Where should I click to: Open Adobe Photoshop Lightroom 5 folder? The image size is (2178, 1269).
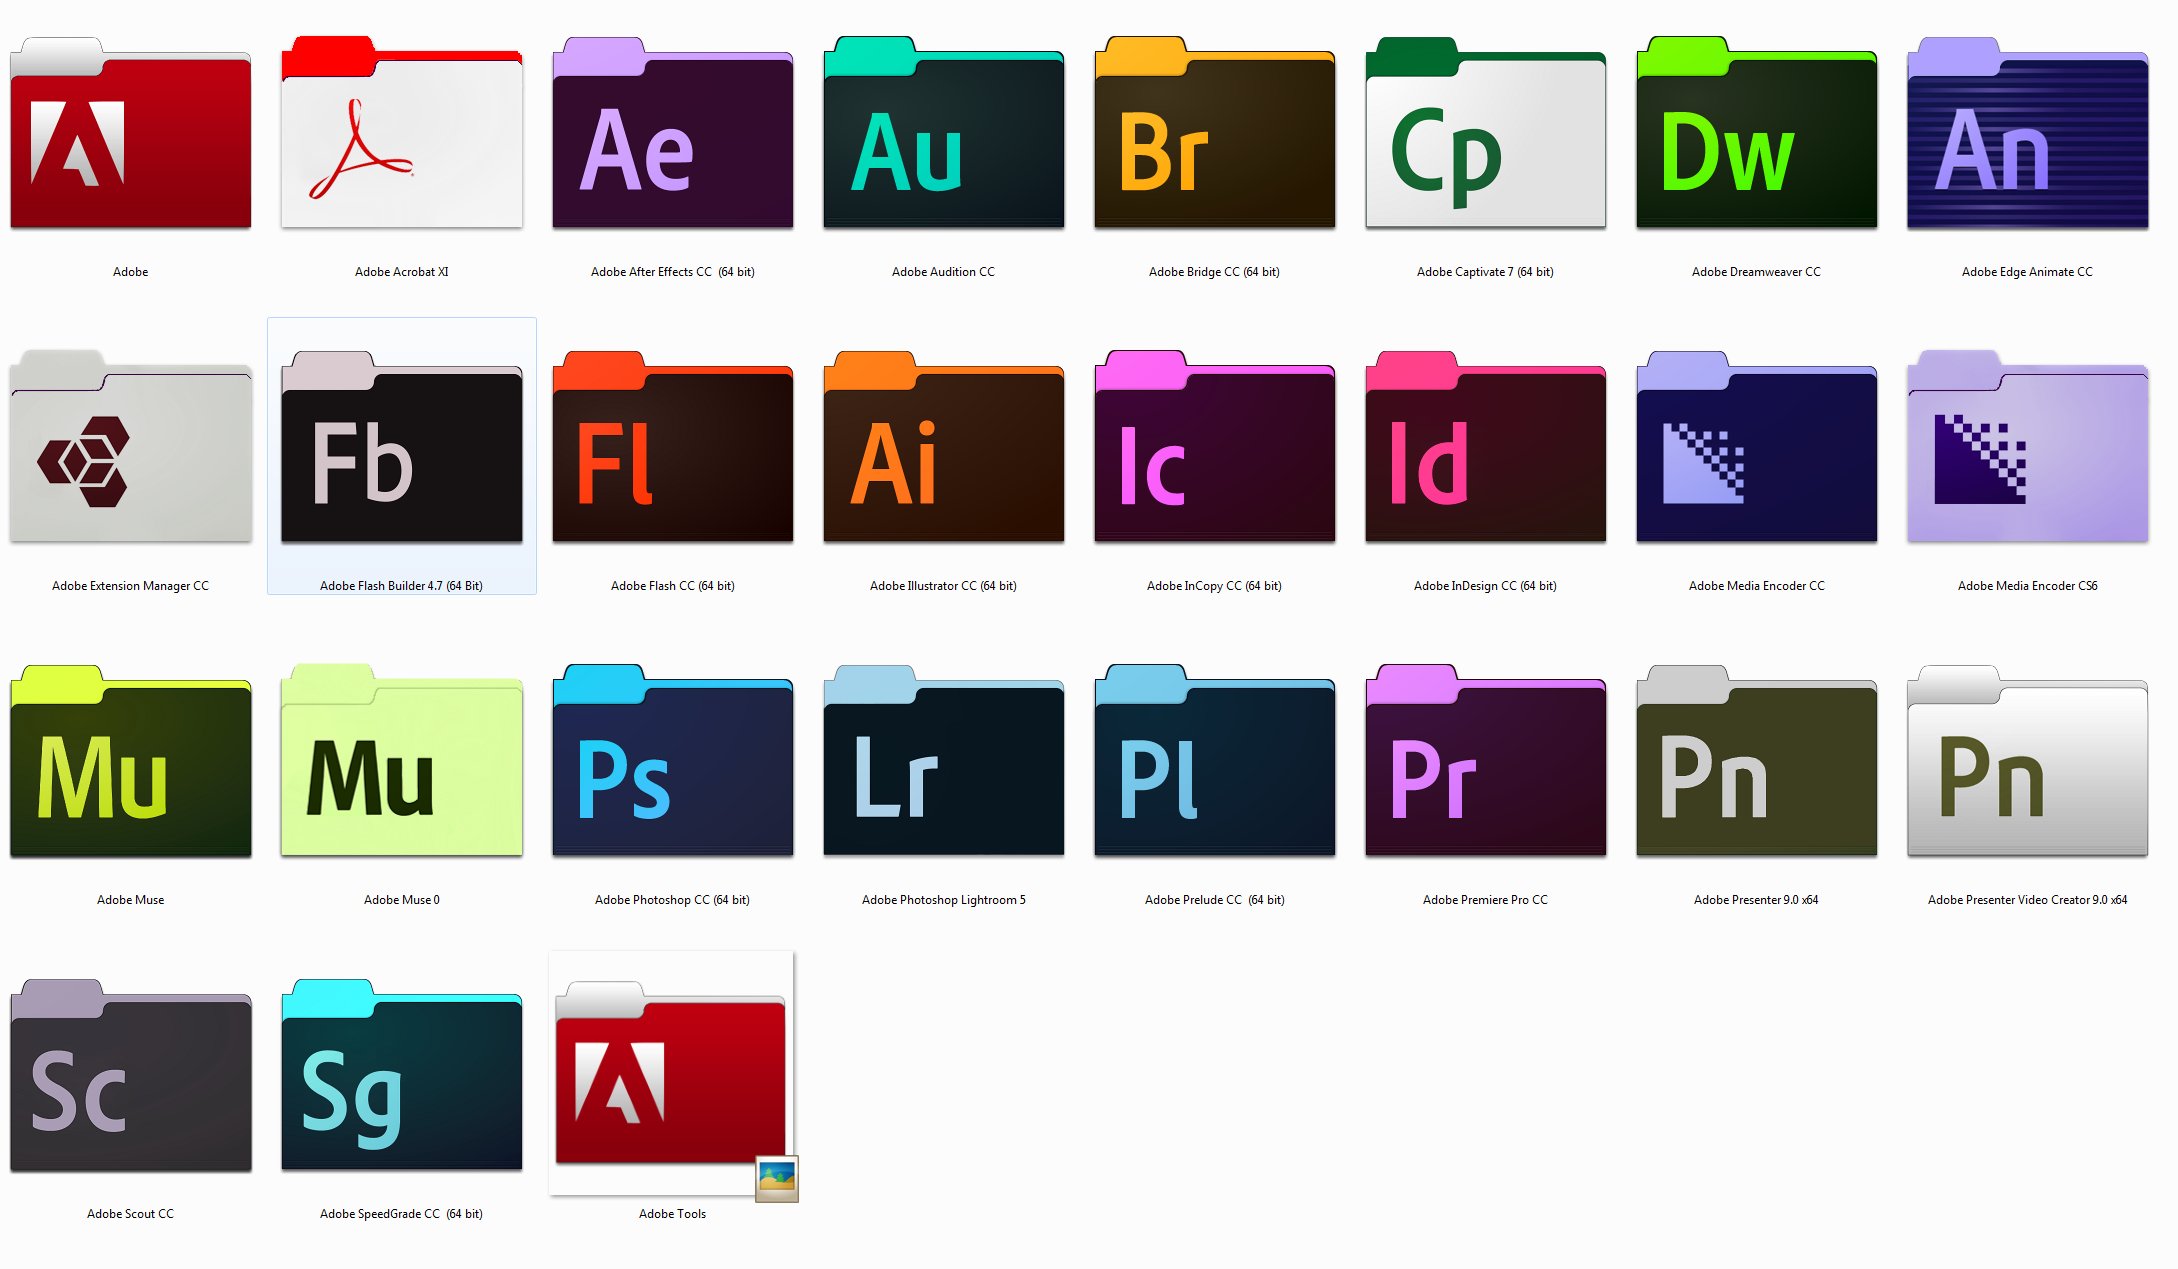[942, 770]
